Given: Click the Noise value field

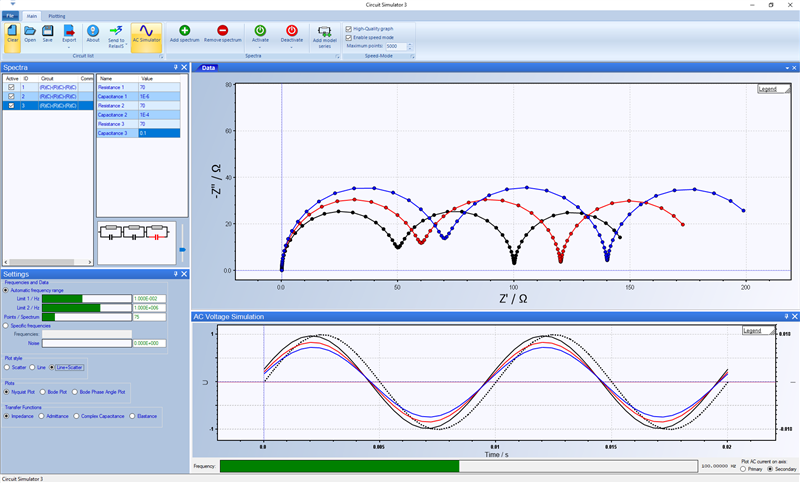Looking at the screenshot, I should (149, 343).
